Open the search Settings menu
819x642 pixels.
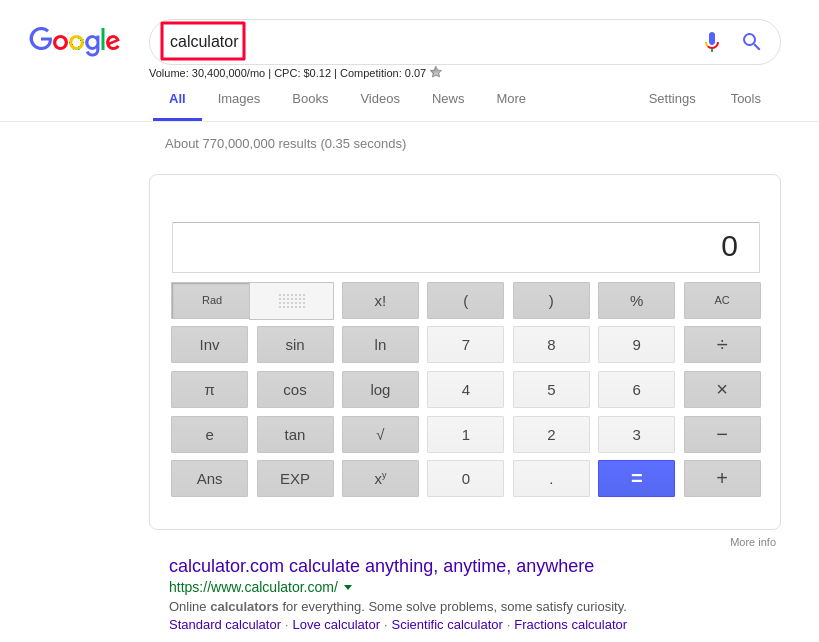672,99
